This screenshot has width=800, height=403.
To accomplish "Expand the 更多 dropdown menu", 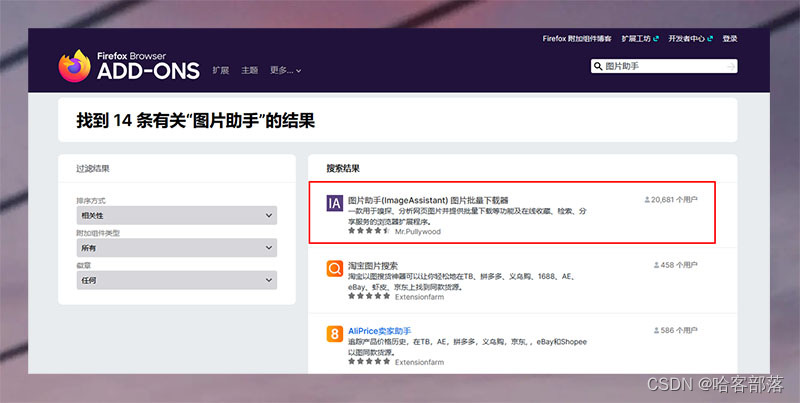I will (x=286, y=70).
